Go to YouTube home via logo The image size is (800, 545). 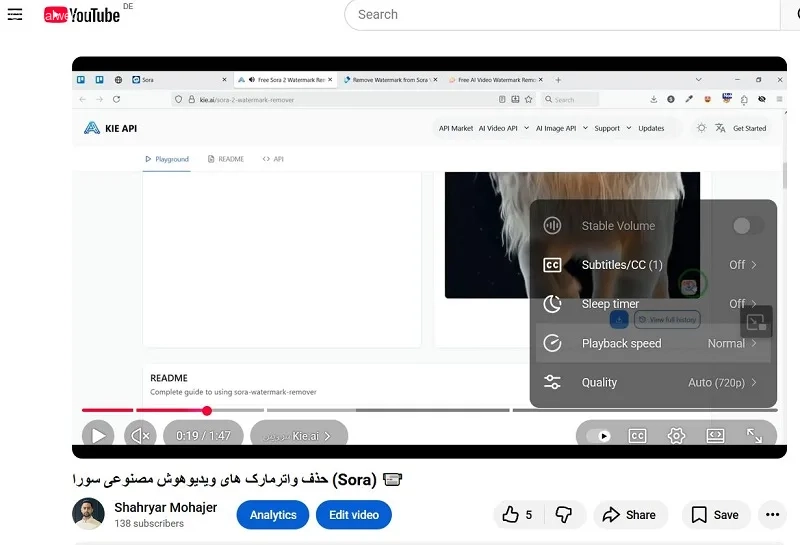pos(82,15)
